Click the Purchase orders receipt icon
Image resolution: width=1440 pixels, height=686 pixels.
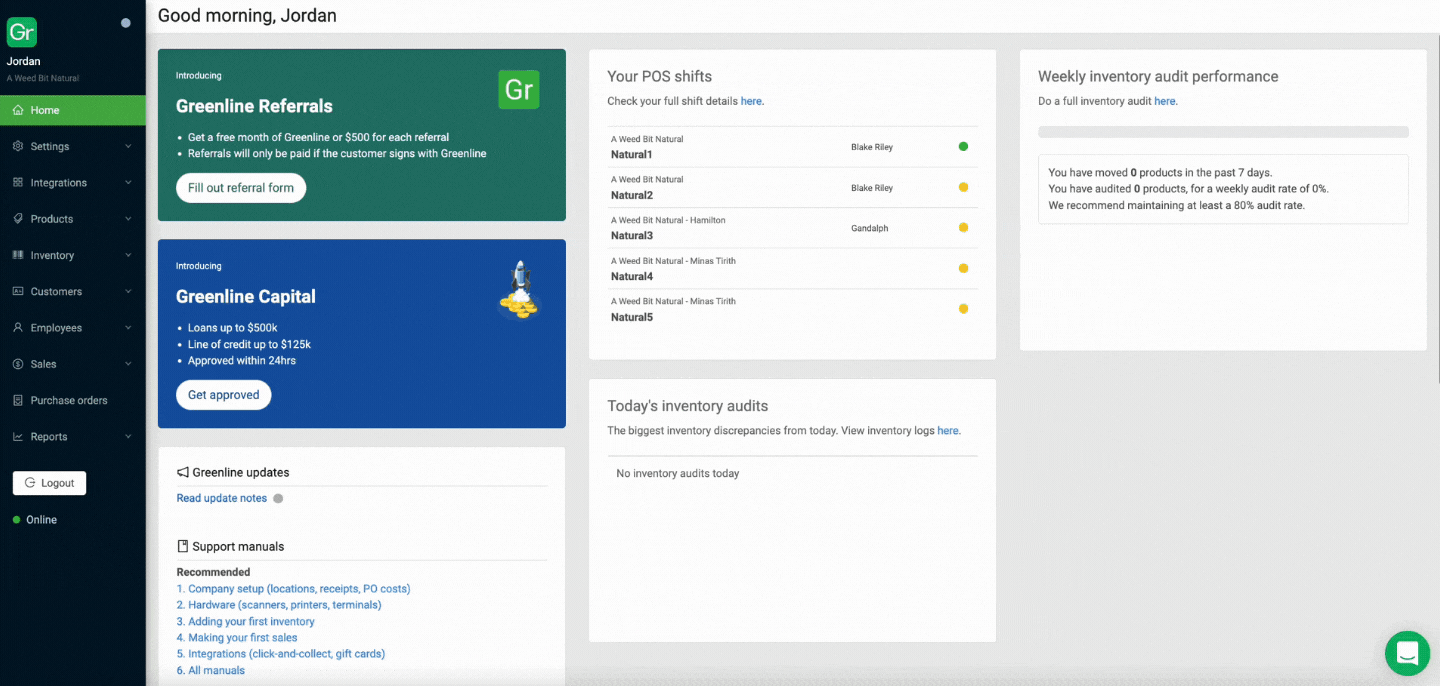pyautogui.click(x=18, y=400)
